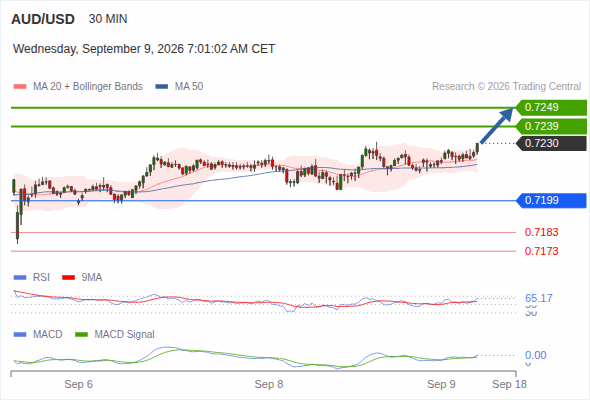The height and width of the screenshot is (400, 590).
Task: Click the RSI value 65.17
Action: (x=539, y=298)
